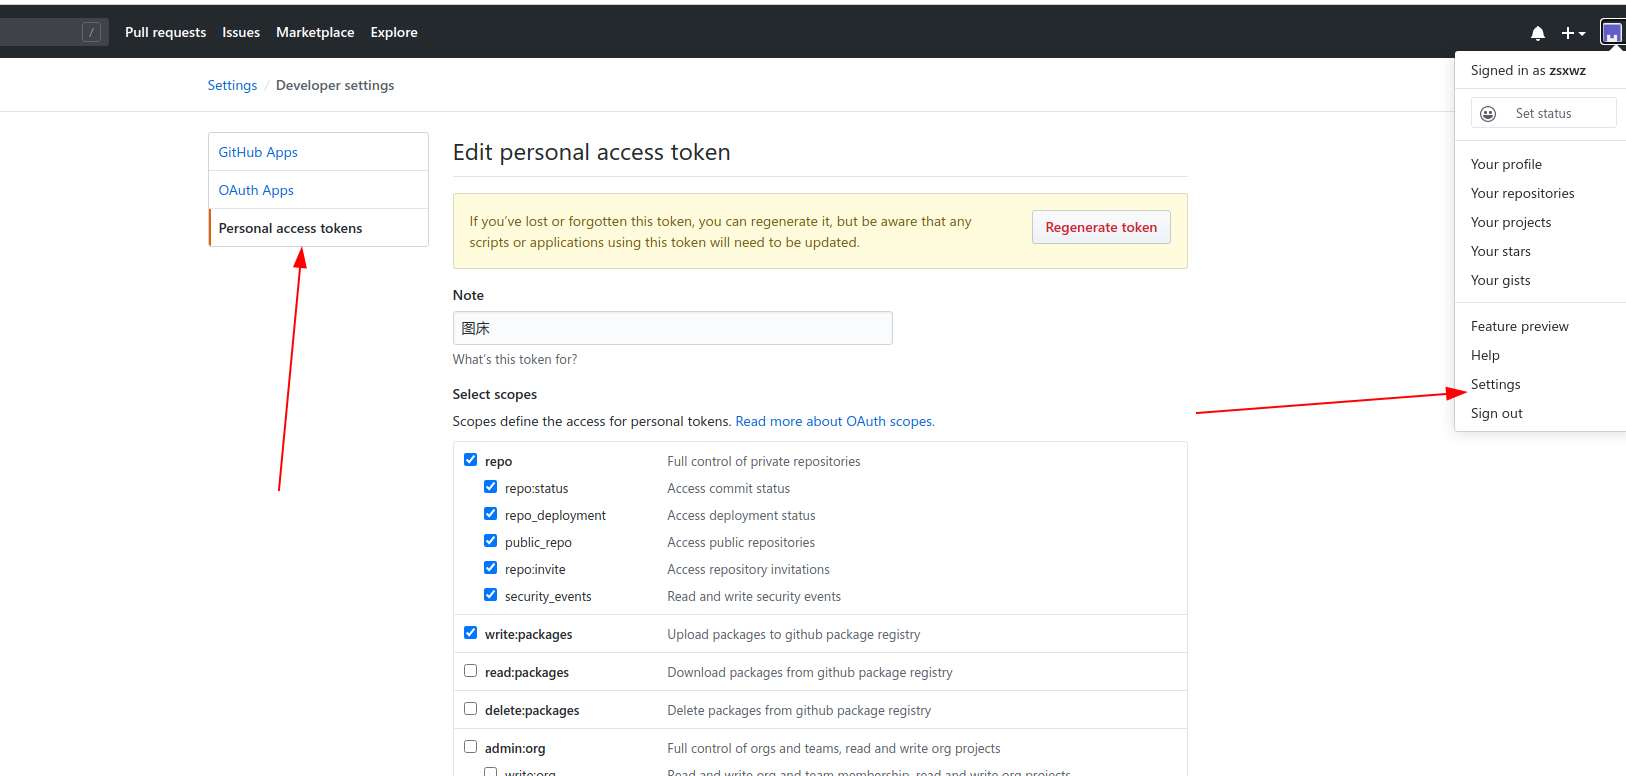Uncheck write:packages scope

pyautogui.click(x=470, y=633)
